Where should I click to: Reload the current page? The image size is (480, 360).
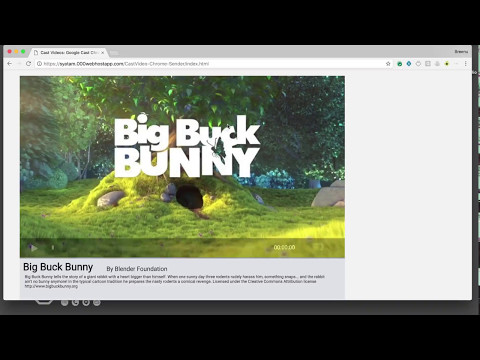(x=28, y=64)
